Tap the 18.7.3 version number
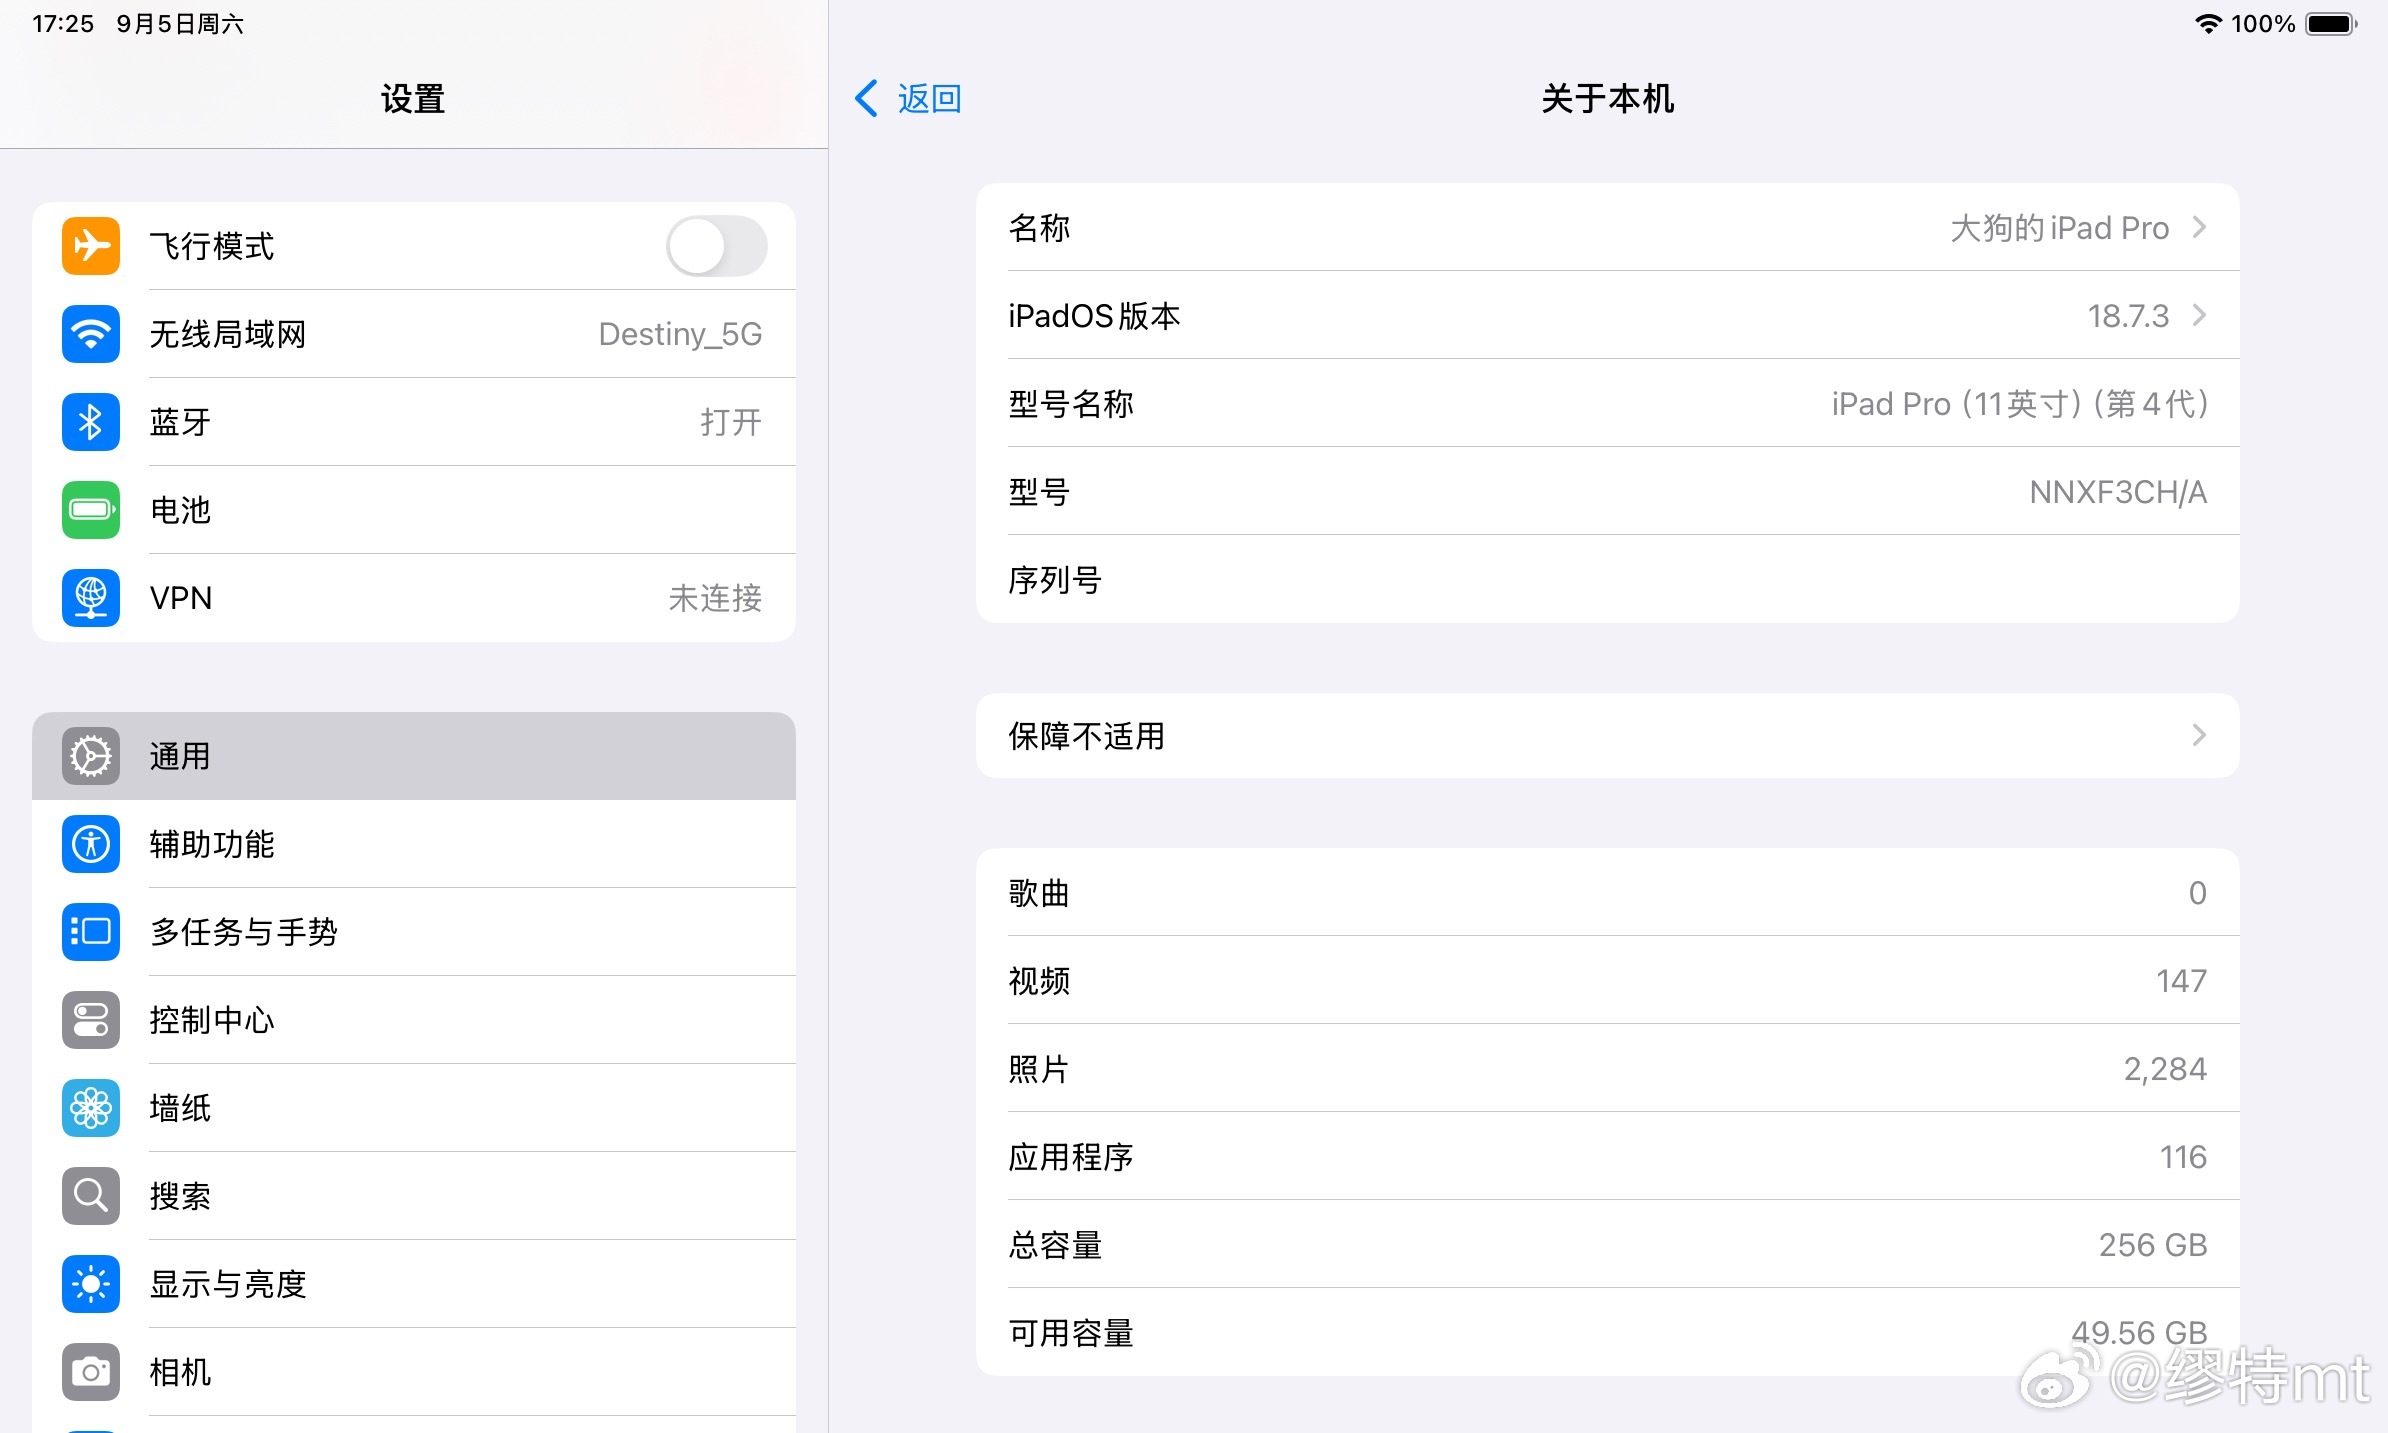Screen dimensions: 2388x1433 click(x=2128, y=315)
